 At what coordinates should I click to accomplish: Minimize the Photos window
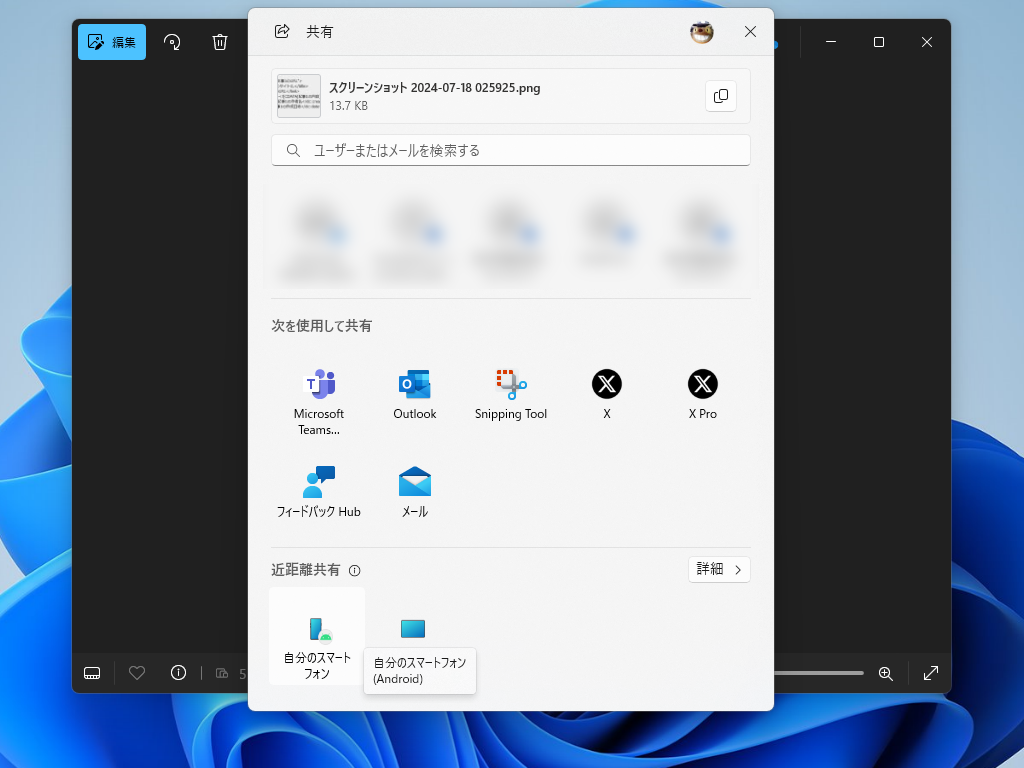(831, 42)
